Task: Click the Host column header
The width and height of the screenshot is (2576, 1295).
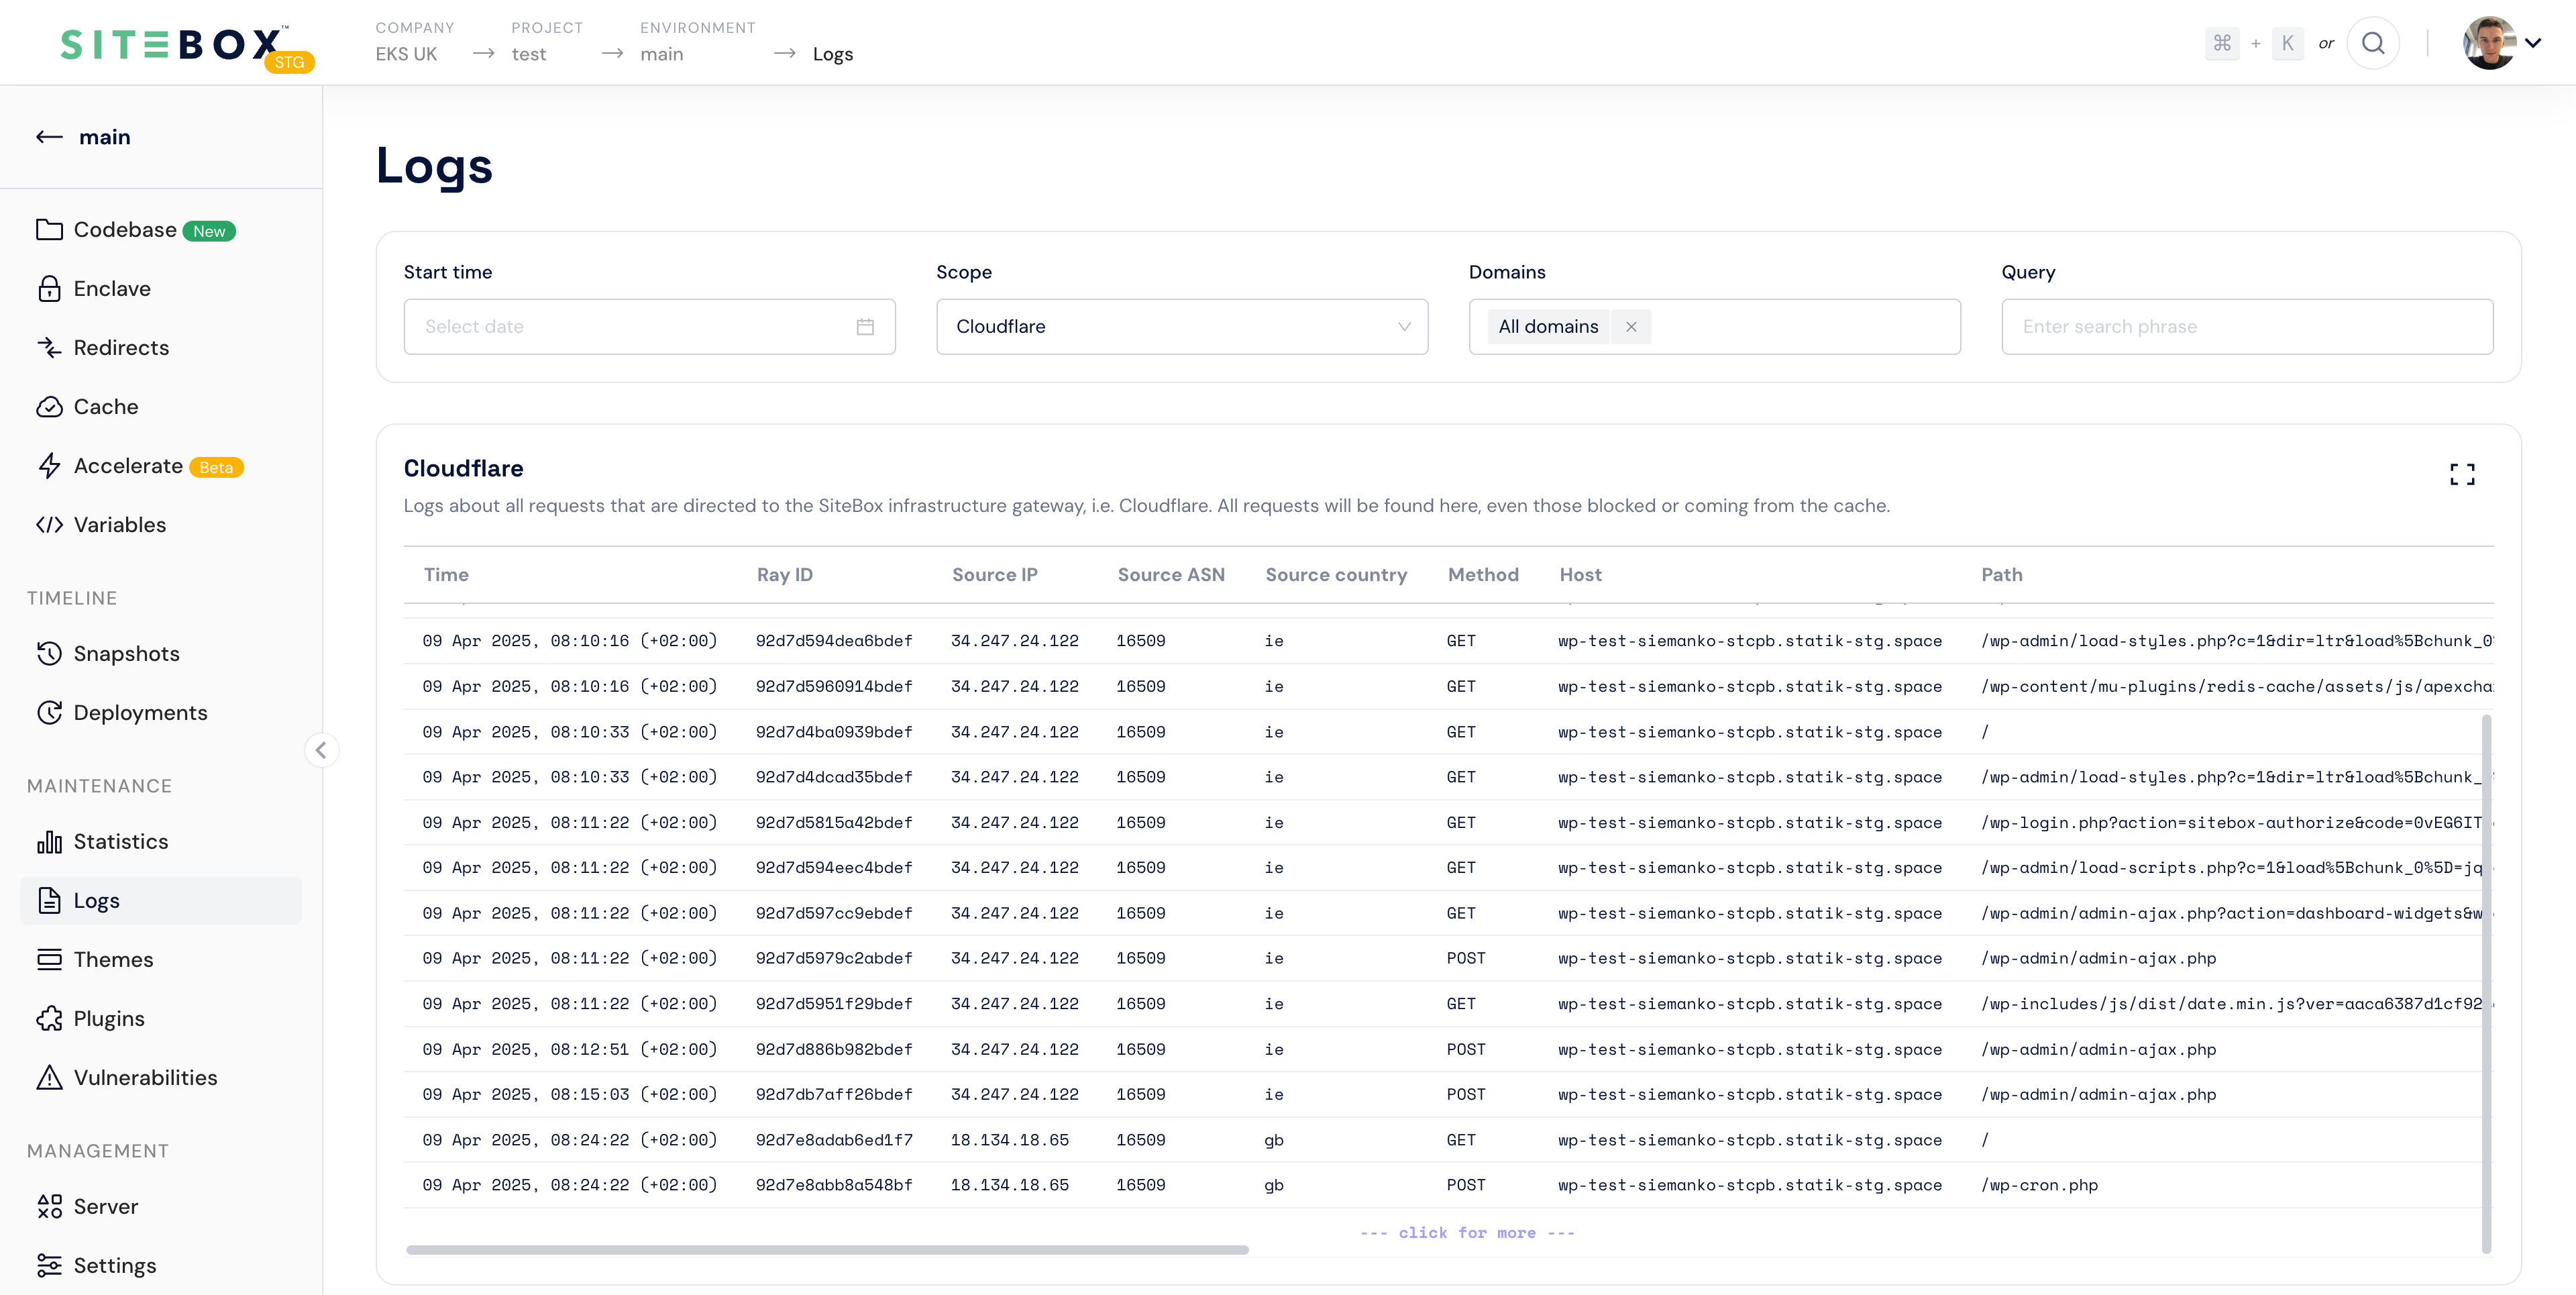Action: pos(1580,575)
